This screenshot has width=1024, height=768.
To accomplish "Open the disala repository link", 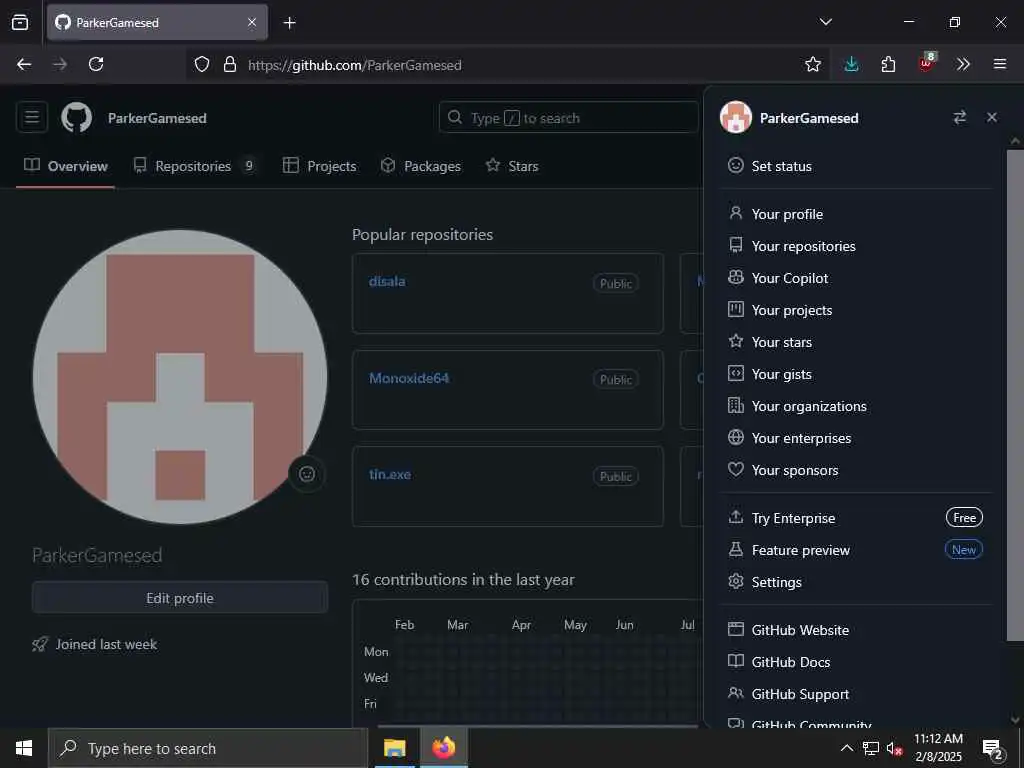I will point(387,281).
